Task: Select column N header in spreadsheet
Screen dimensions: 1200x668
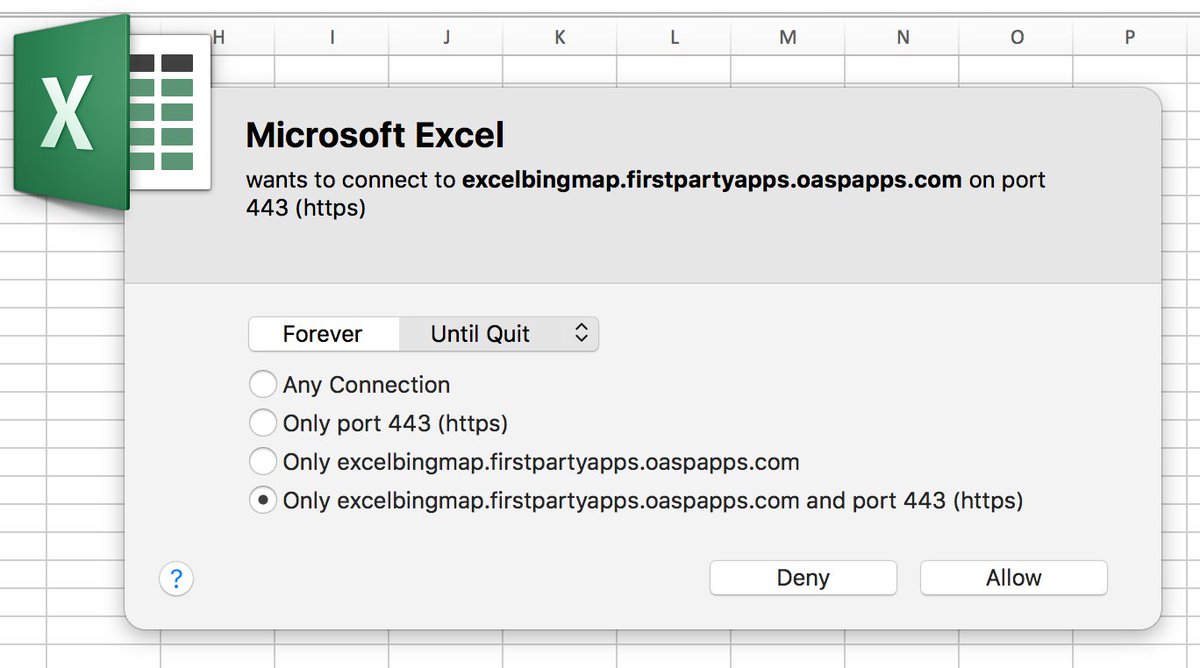Action: (902, 38)
